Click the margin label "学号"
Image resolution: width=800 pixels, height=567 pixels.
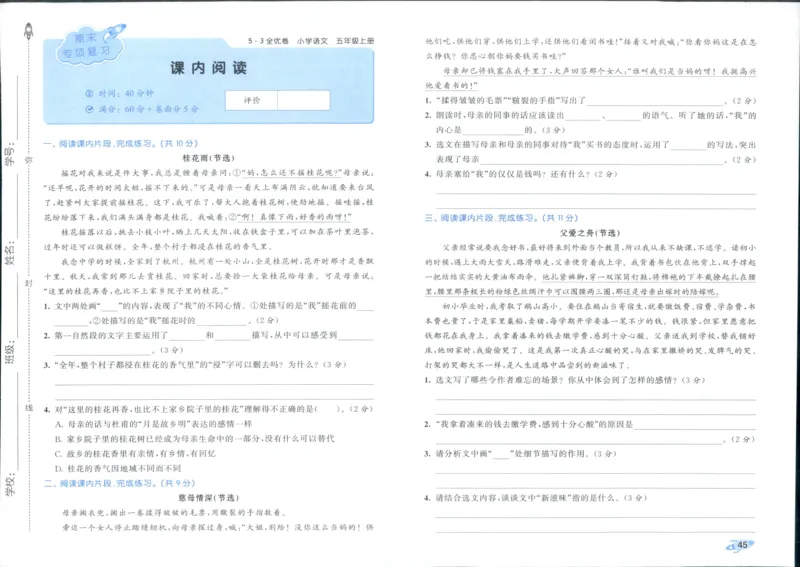10,155
